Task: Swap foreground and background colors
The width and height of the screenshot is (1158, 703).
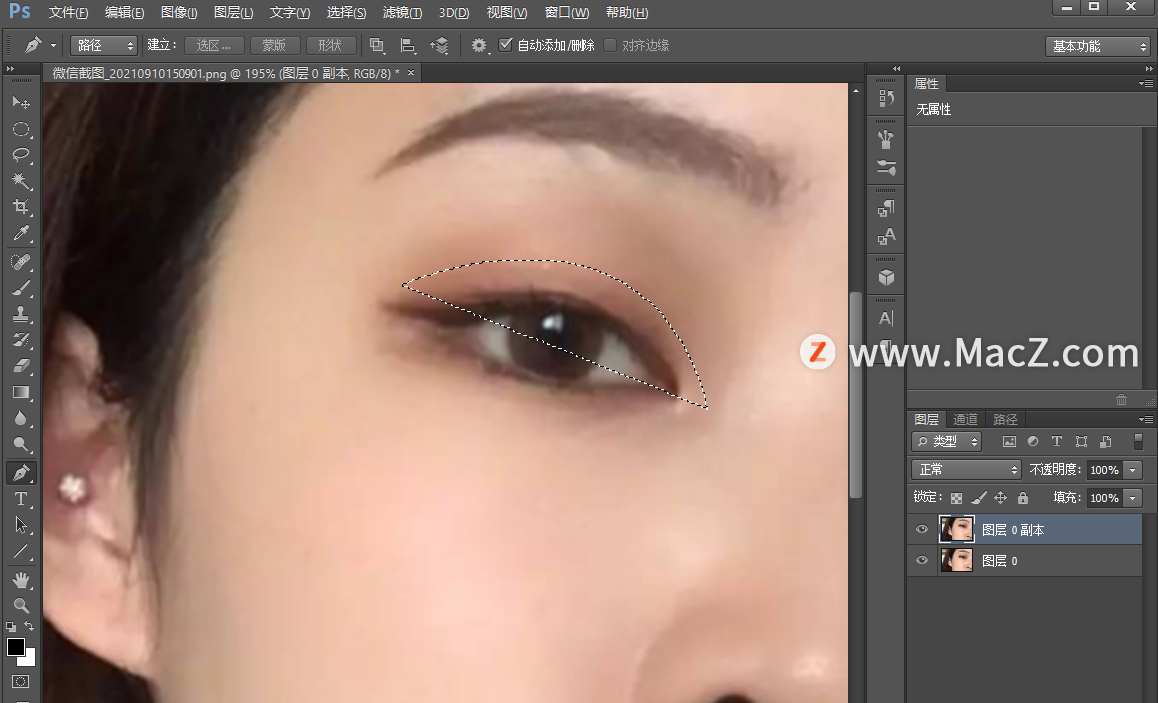Action: 30,626
